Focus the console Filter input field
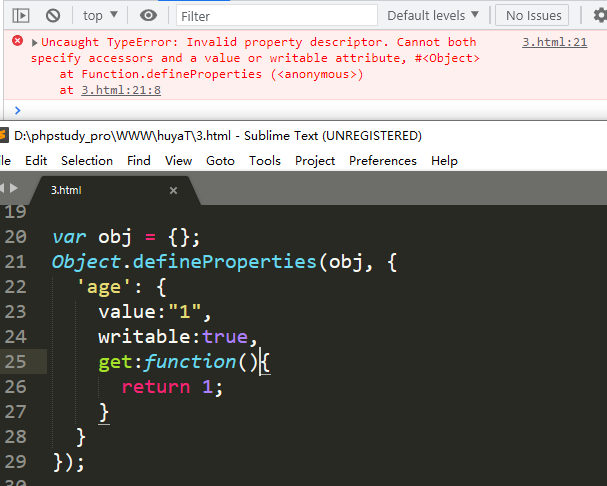The width and height of the screenshot is (607, 486). click(x=277, y=15)
